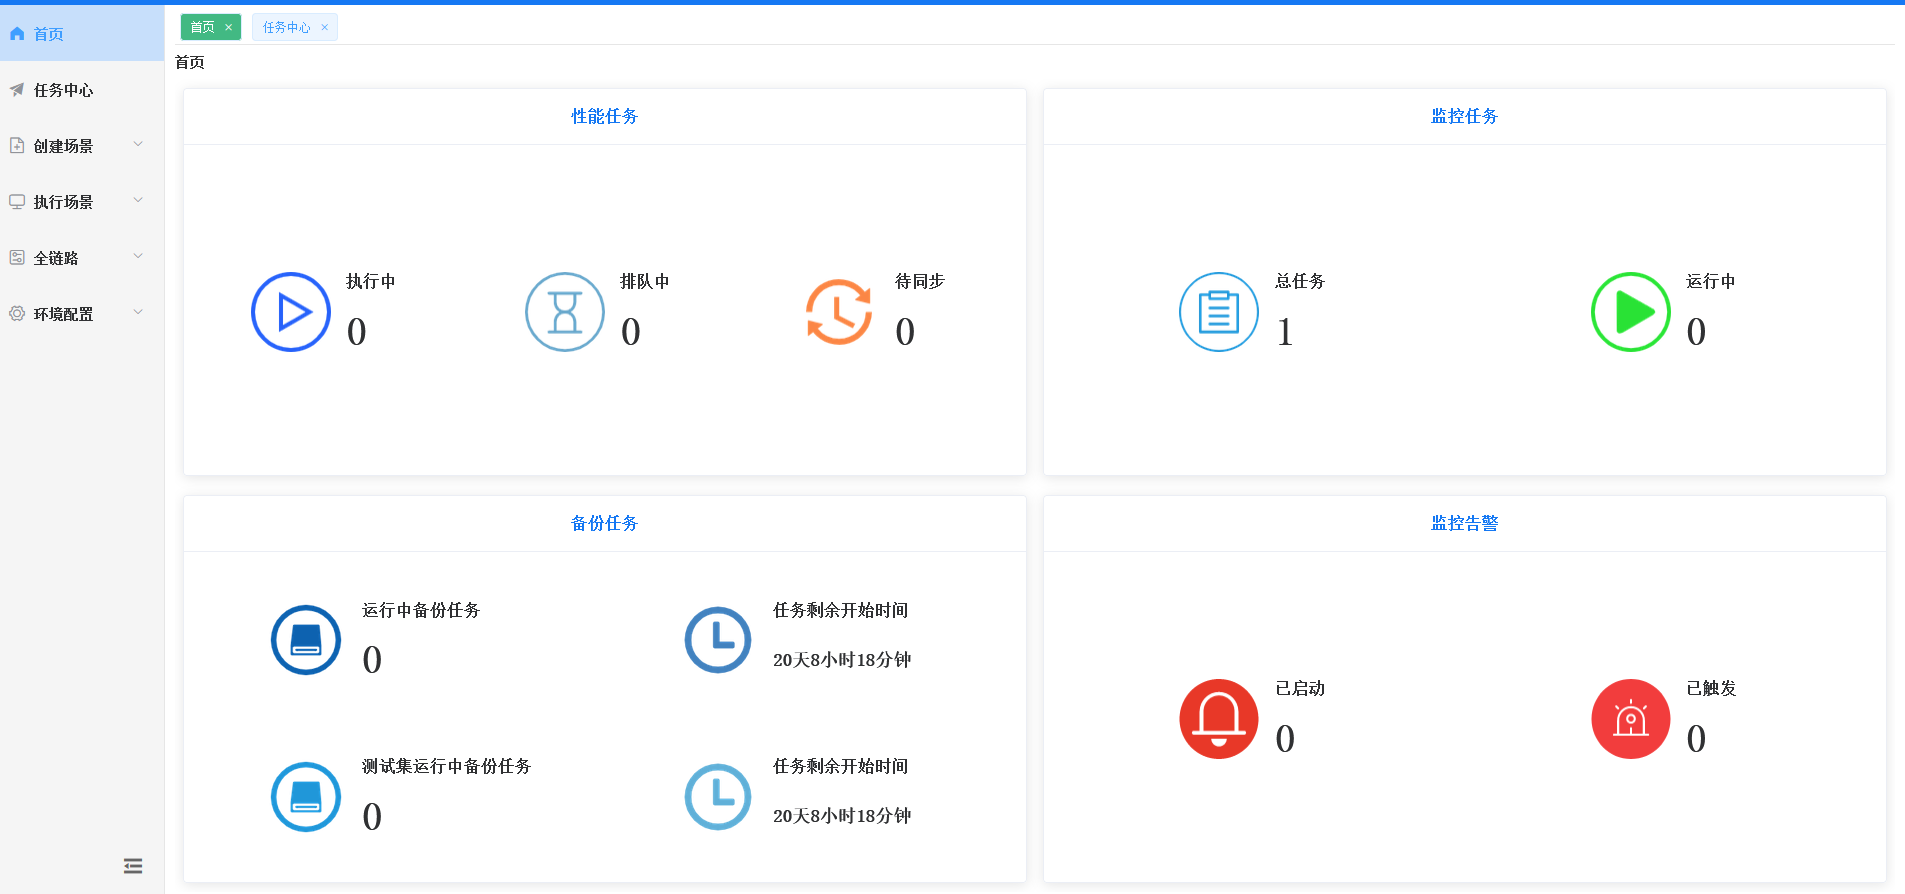Click the disk icon for 测试集运行中备份任务

306,797
